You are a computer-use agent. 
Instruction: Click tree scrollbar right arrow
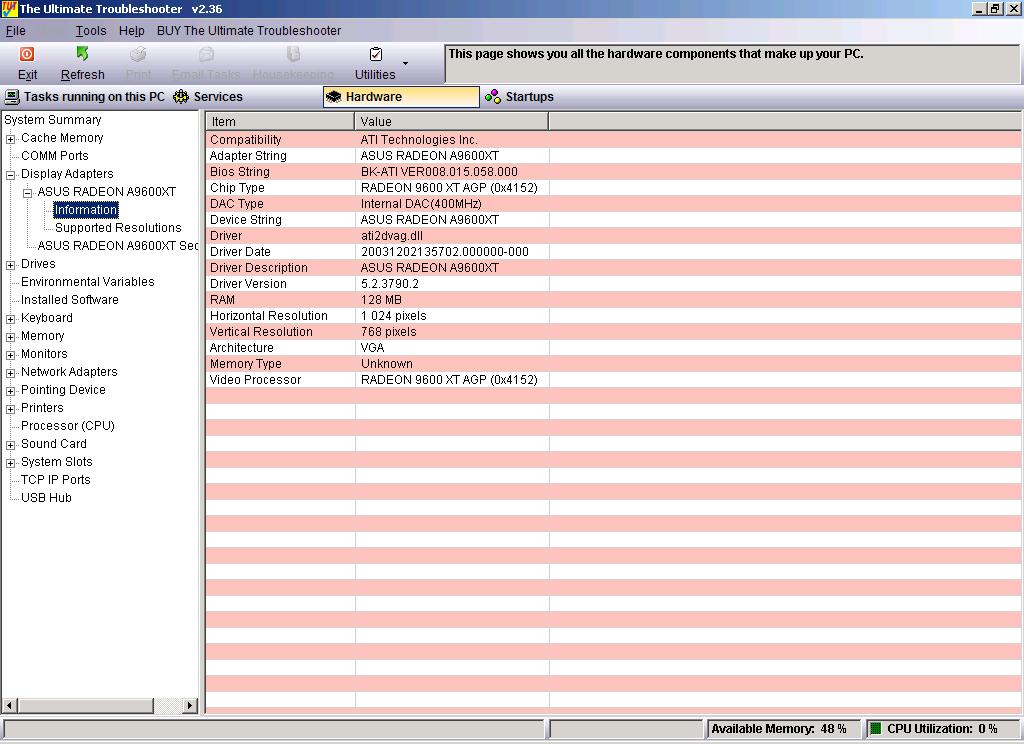coord(190,705)
